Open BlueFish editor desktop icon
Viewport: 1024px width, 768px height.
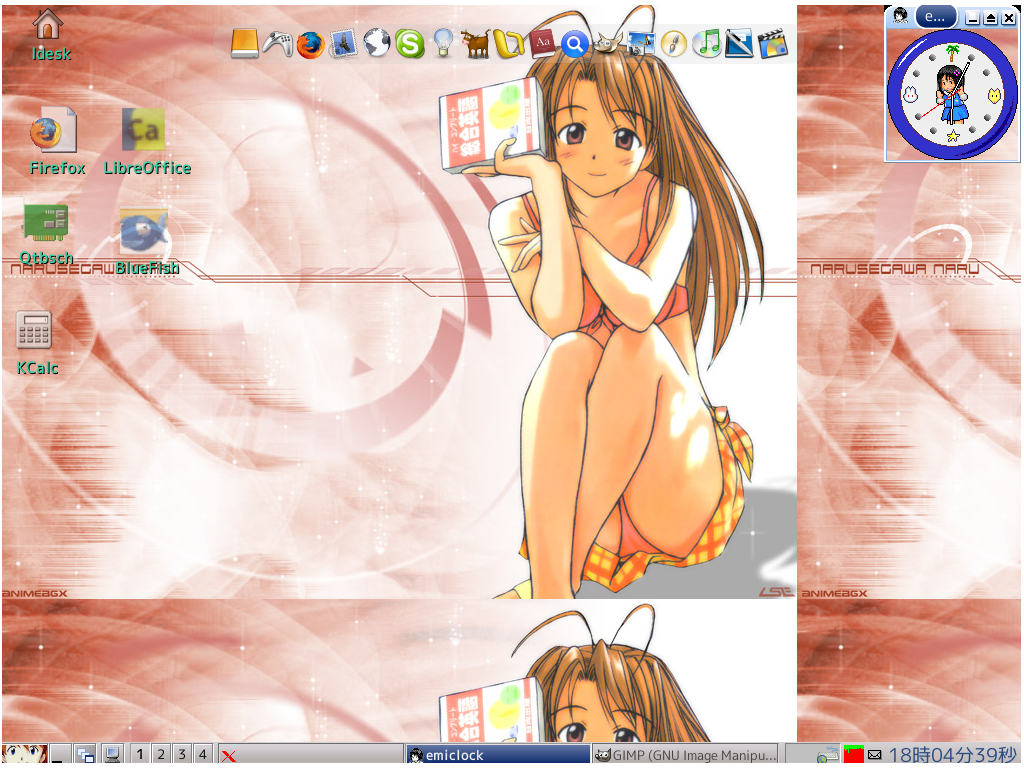click(x=143, y=232)
